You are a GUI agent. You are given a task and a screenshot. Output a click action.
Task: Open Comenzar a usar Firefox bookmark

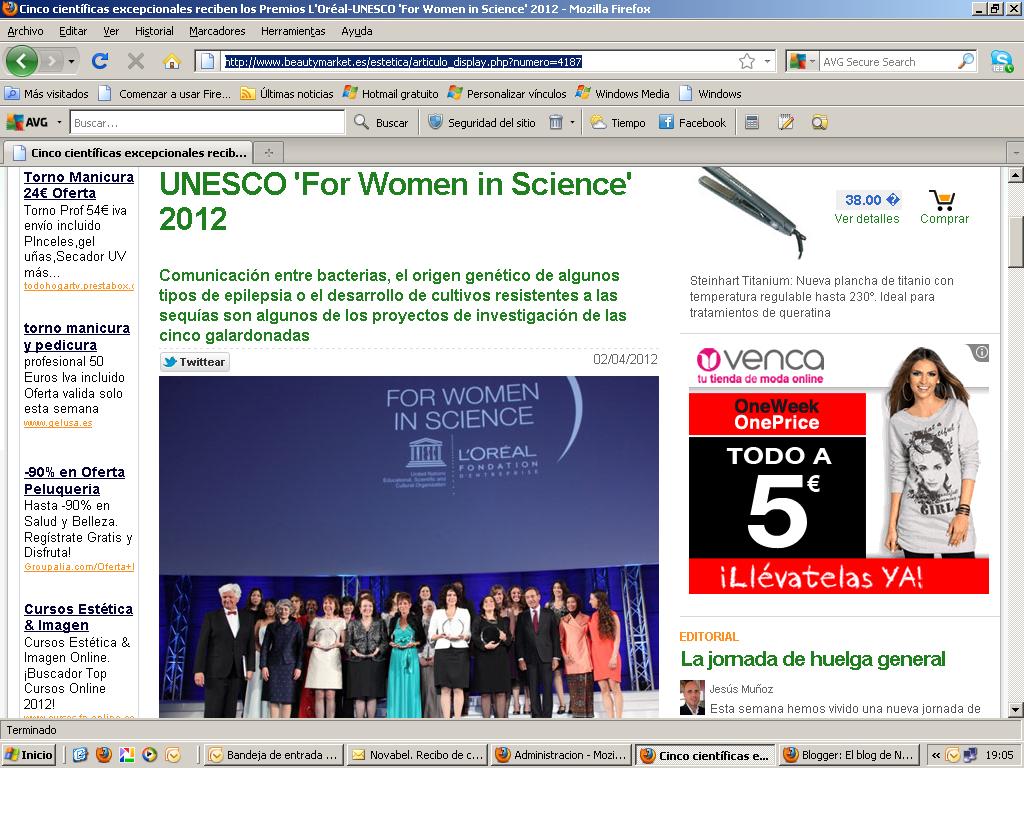coord(165,93)
